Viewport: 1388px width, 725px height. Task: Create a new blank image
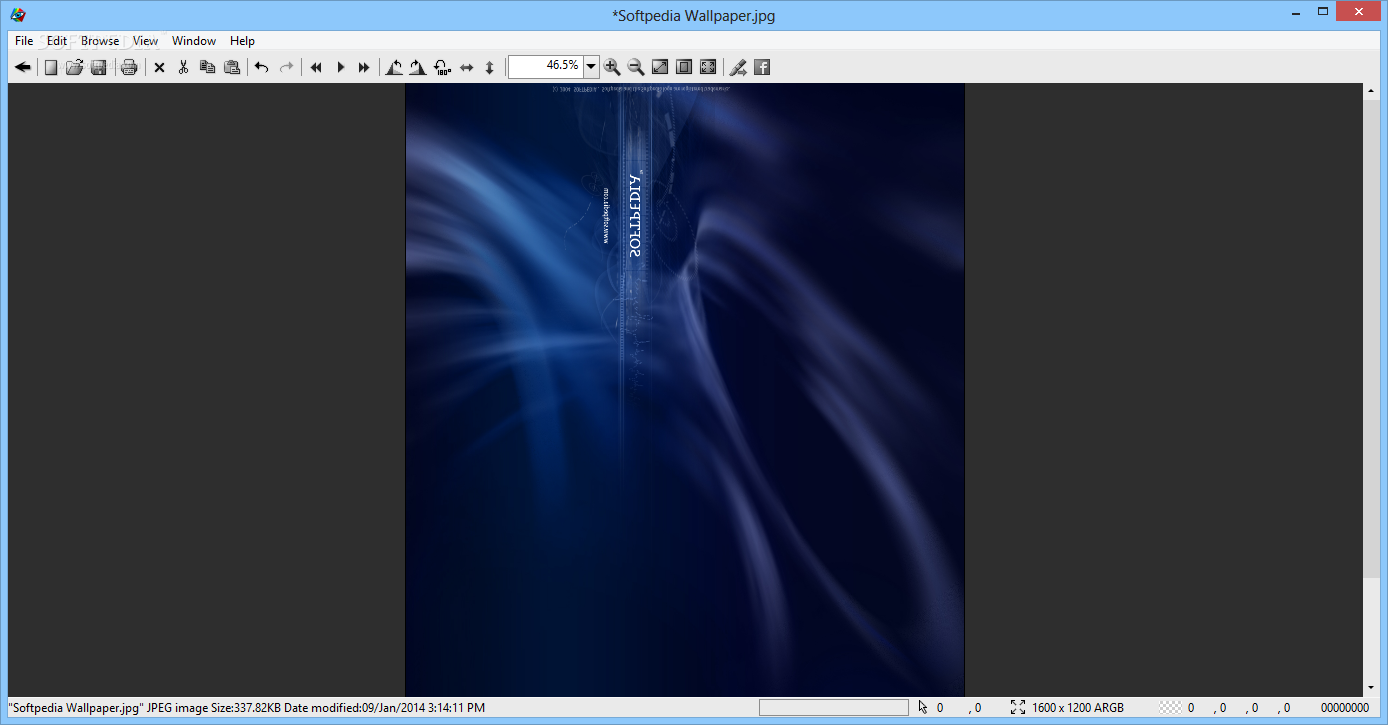coord(50,67)
